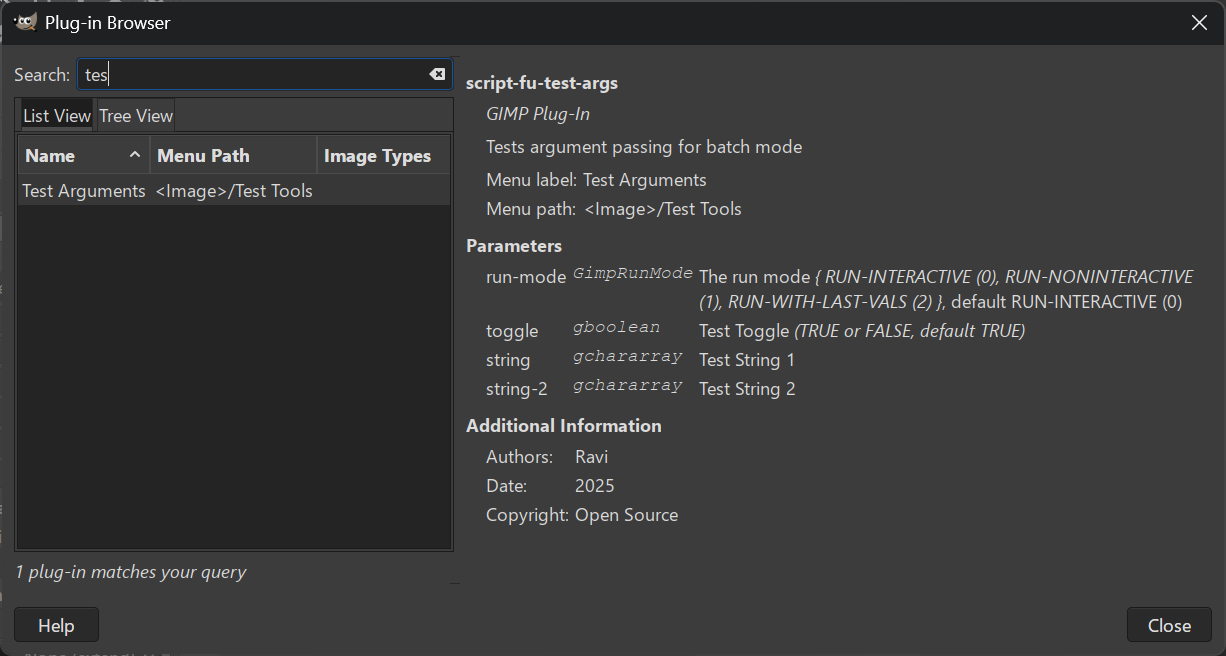The width and height of the screenshot is (1226, 656).
Task: Open Help for the Plug-in Browser
Action: click(x=56, y=625)
